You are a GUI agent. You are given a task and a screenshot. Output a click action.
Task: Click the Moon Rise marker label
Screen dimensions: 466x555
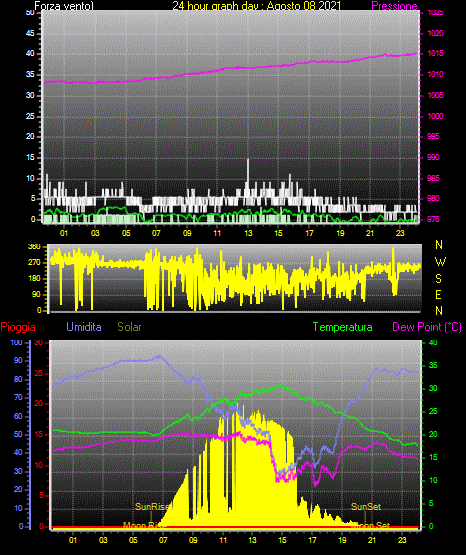pos(143,525)
